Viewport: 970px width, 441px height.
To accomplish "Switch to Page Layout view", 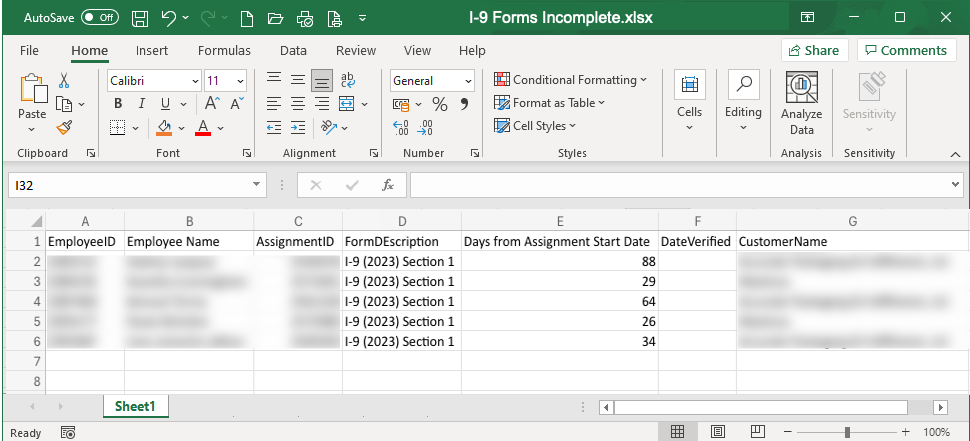I will (718, 432).
